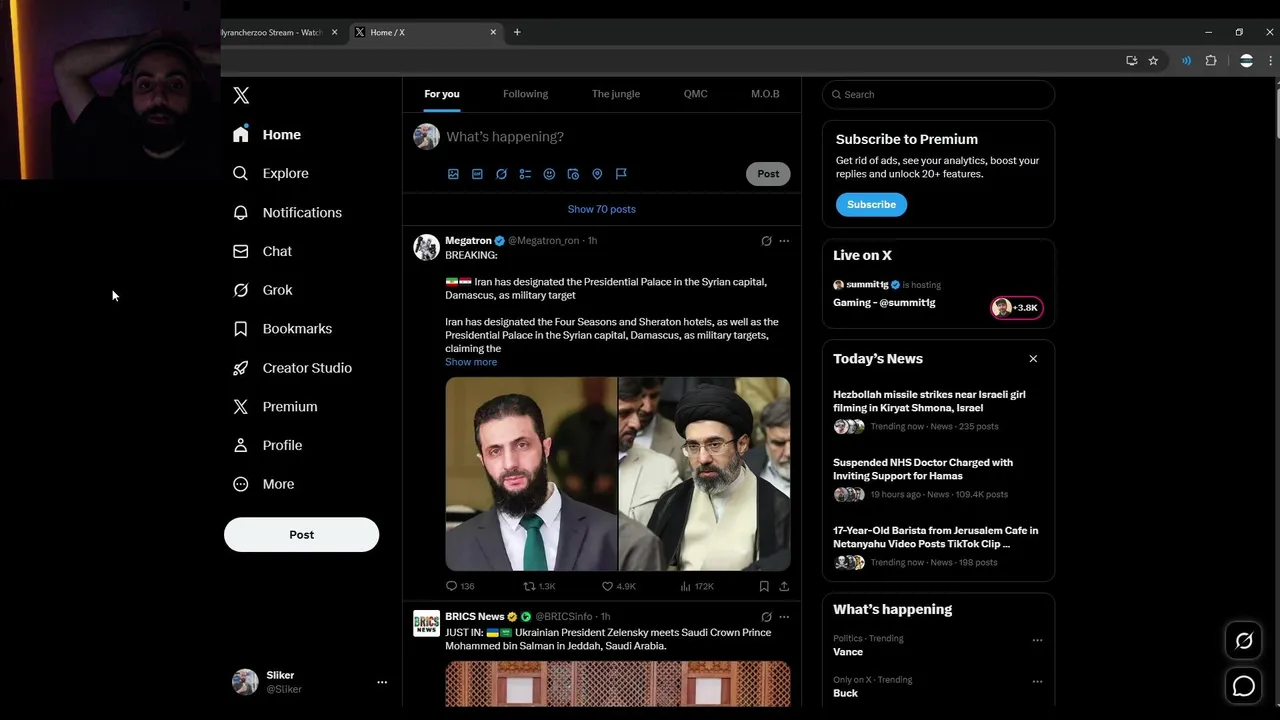Open BRICS News profile name
Image resolution: width=1280 pixels, height=720 pixels.
[x=474, y=616]
